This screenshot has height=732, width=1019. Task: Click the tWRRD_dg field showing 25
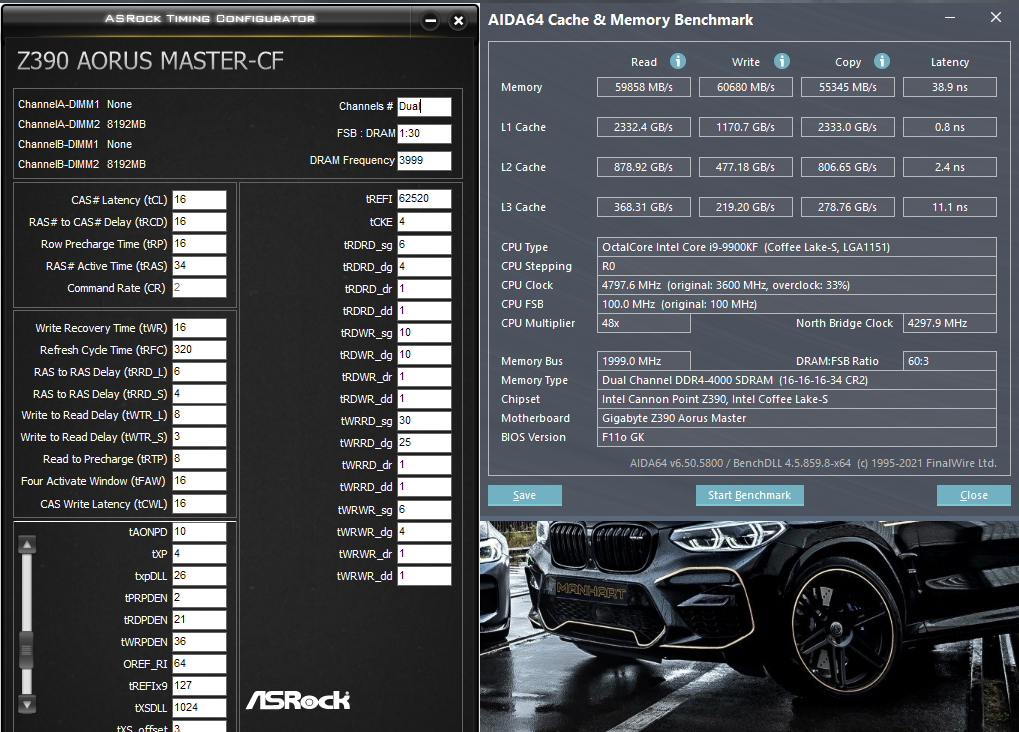424,443
